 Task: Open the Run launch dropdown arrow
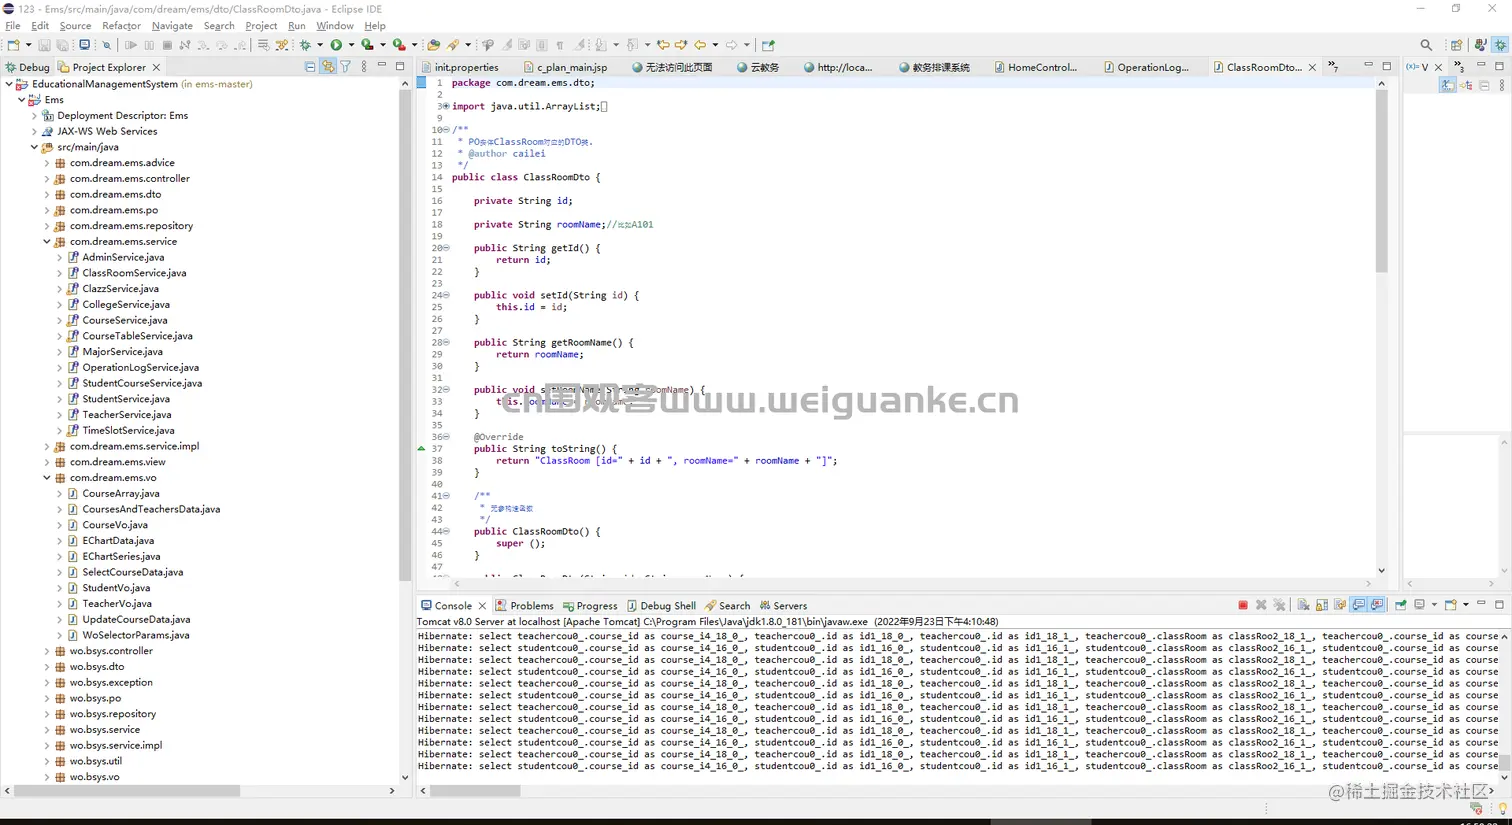pyautogui.click(x=351, y=45)
